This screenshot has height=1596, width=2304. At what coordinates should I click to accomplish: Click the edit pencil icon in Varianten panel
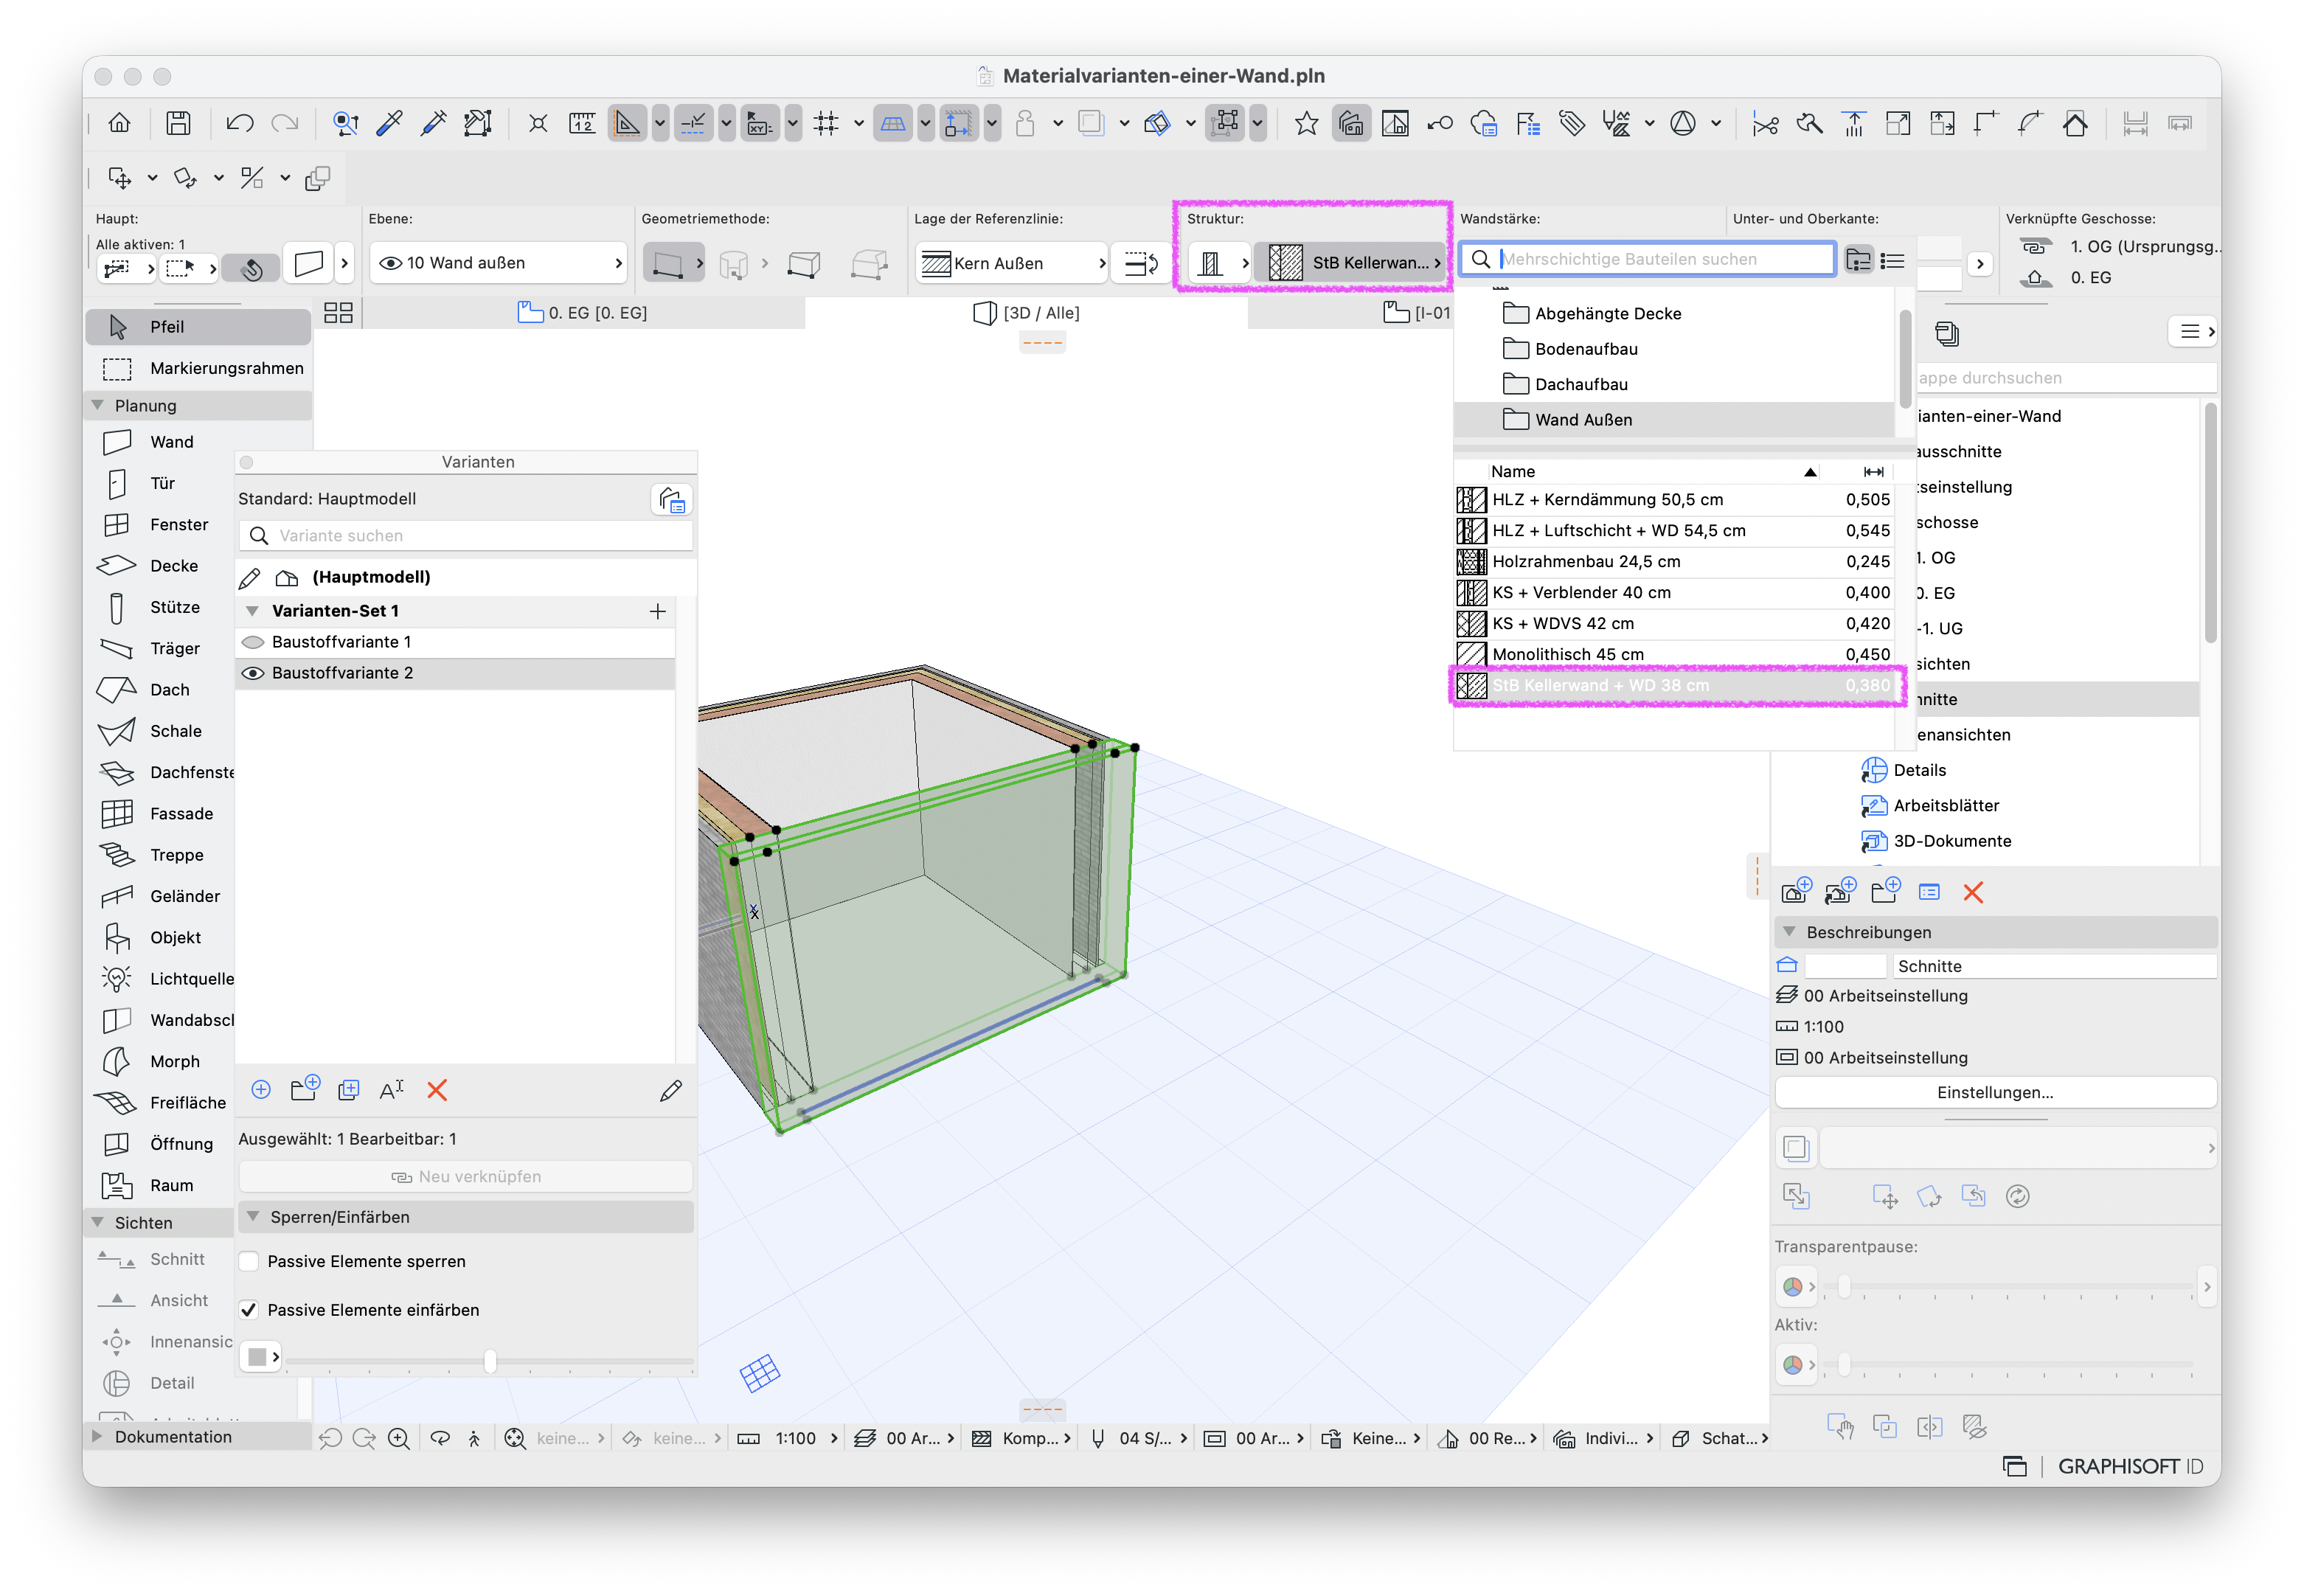(x=671, y=1090)
